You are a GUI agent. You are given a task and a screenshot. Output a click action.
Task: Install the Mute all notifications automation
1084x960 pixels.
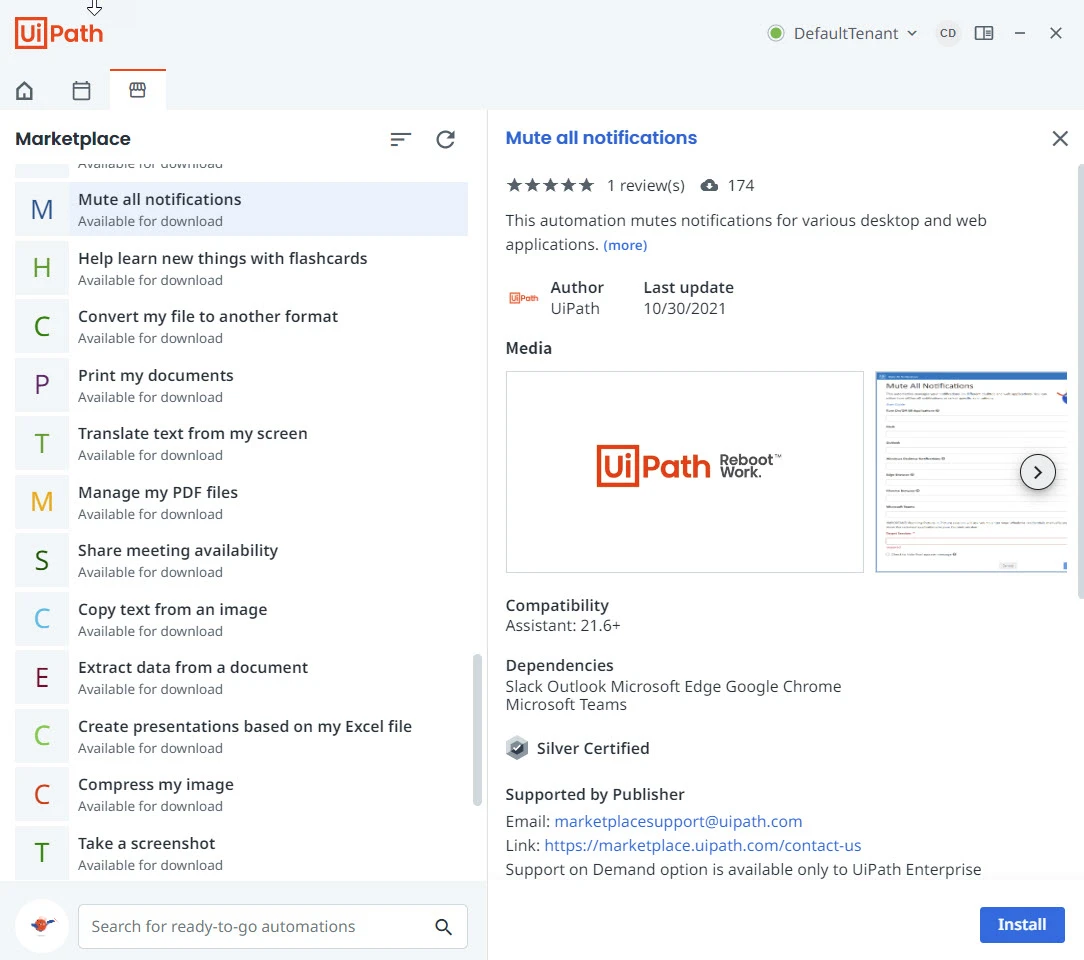coord(1022,925)
